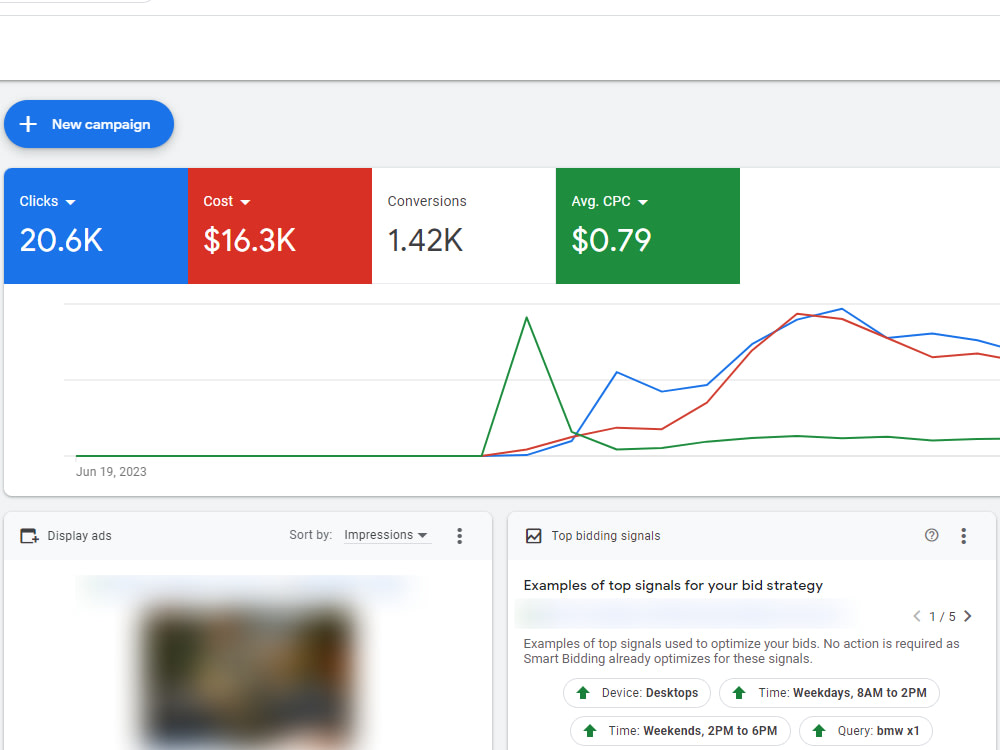This screenshot has height=750, width=1000.
Task: Click the $16.3K cost value
Action: pyautogui.click(x=249, y=240)
